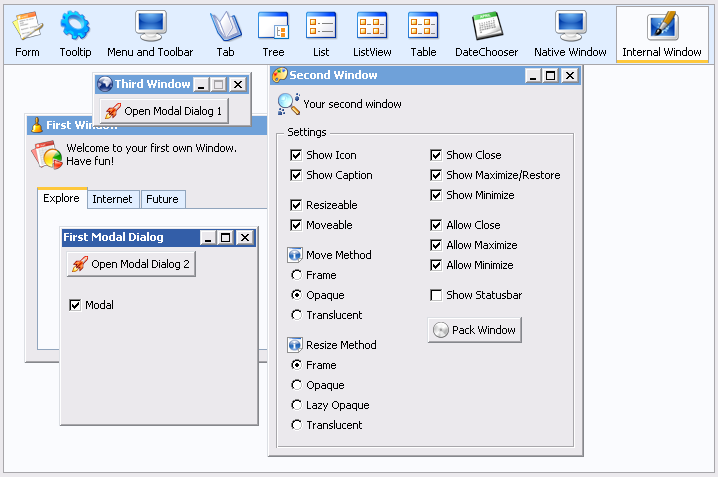Screen dimensions: 718x477
Task: Click Open Modal Dialog 2 button
Action: point(131,264)
